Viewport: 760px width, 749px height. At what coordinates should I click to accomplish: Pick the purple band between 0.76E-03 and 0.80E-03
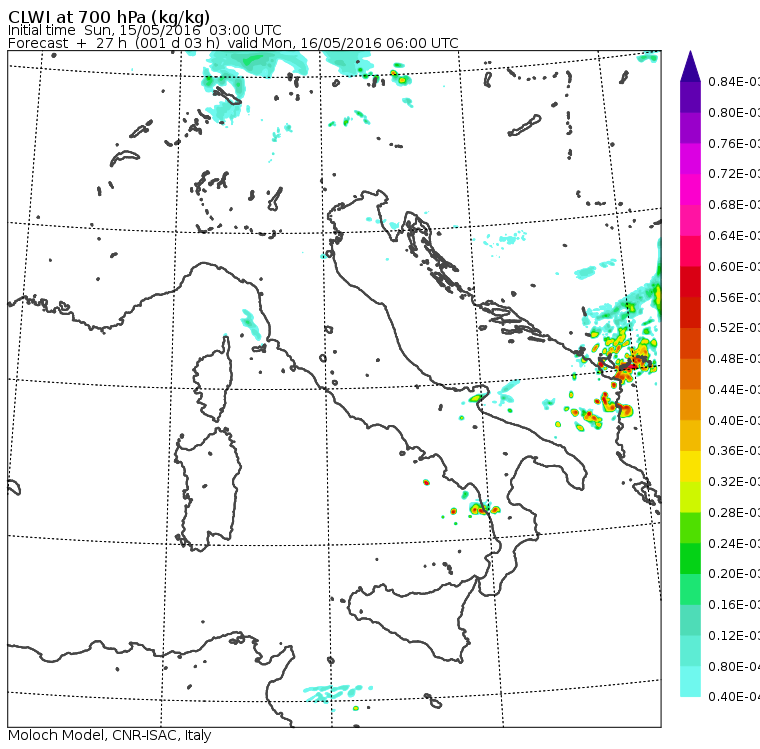pyautogui.click(x=690, y=128)
